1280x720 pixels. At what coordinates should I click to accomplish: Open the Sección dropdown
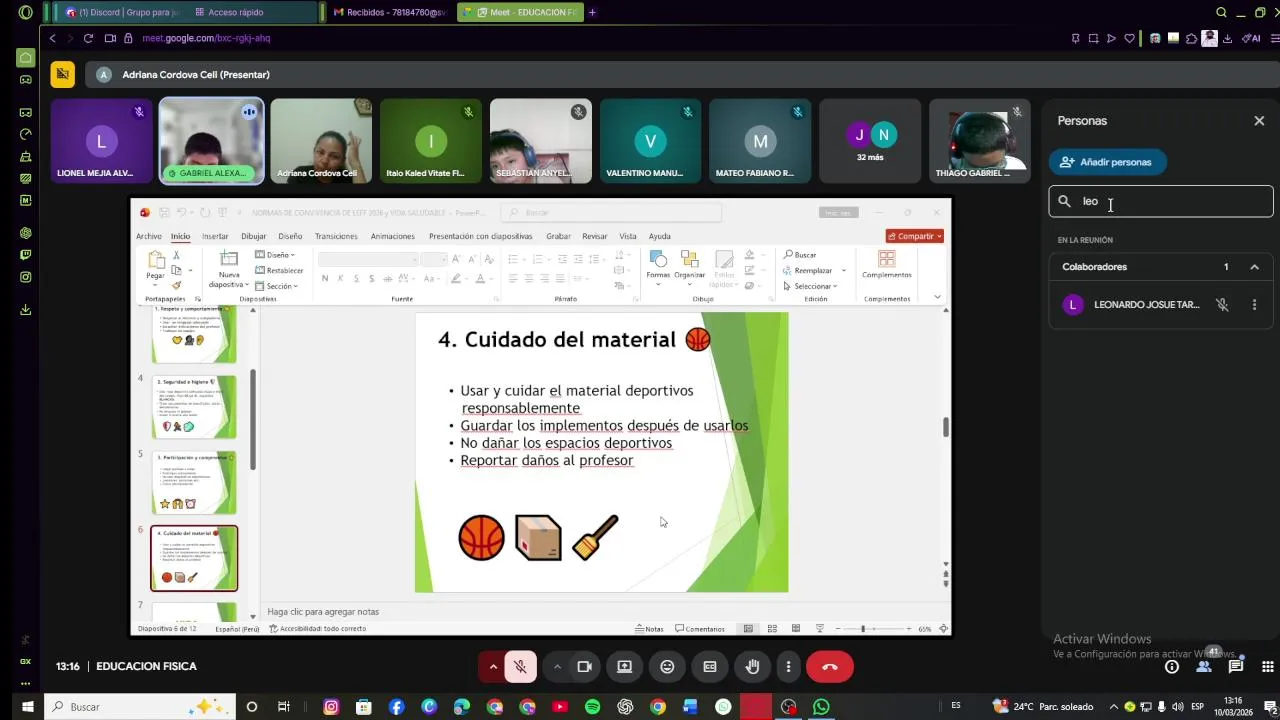click(x=275, y=286)
